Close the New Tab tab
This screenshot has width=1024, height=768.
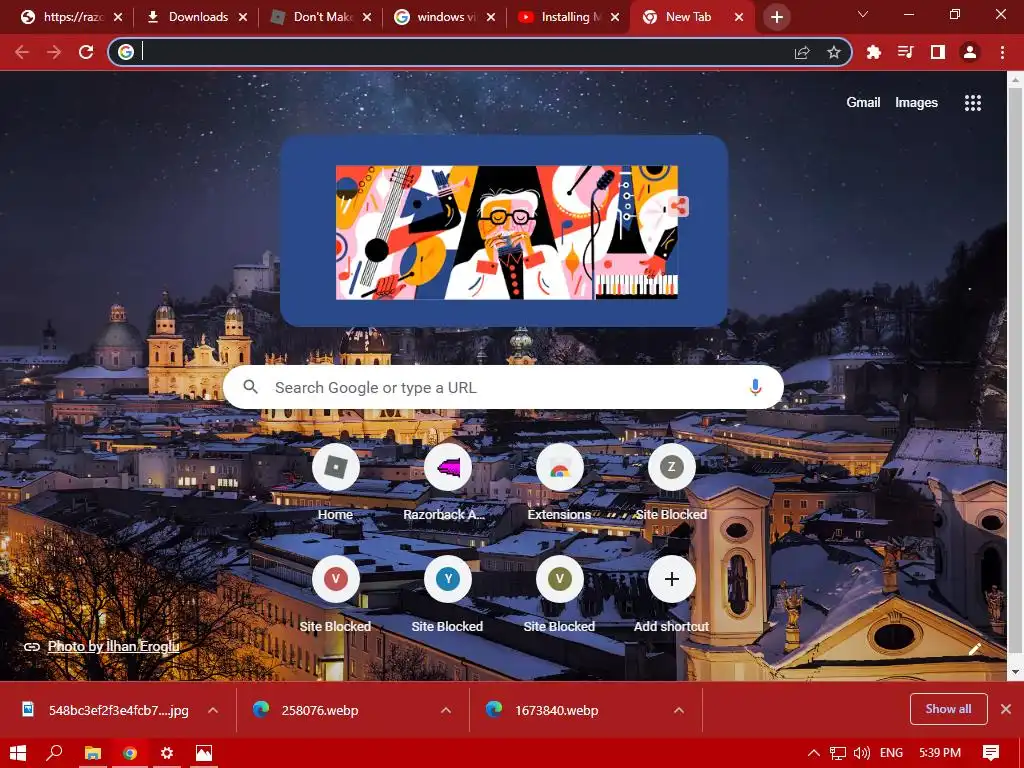coord(739,17)
